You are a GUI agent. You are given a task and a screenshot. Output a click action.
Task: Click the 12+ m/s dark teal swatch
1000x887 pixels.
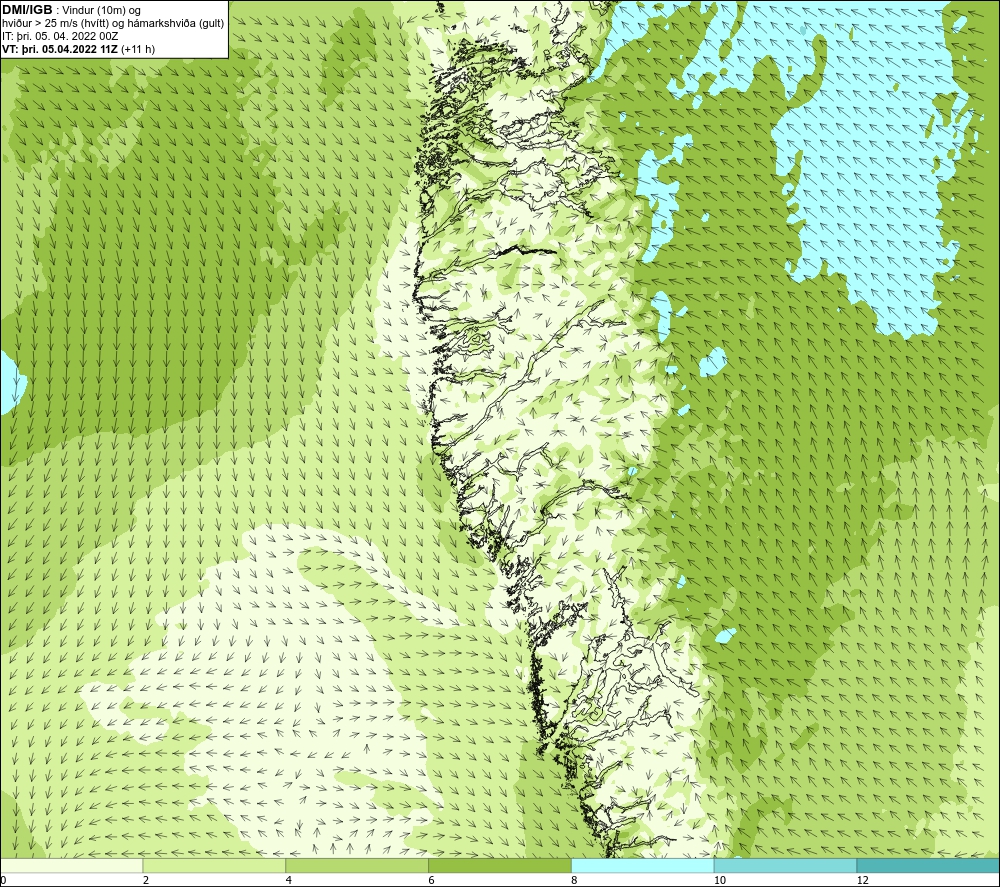[928, 865]
